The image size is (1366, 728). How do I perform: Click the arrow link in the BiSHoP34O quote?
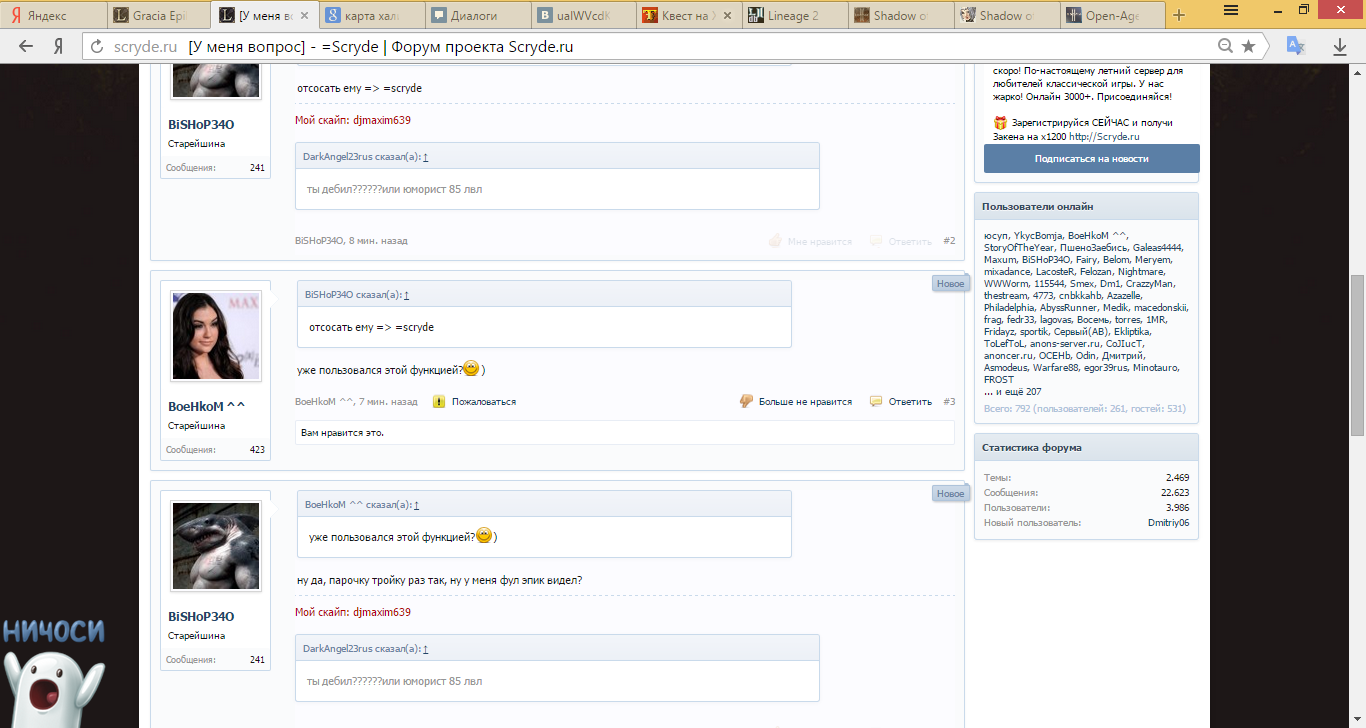(407, 295)
